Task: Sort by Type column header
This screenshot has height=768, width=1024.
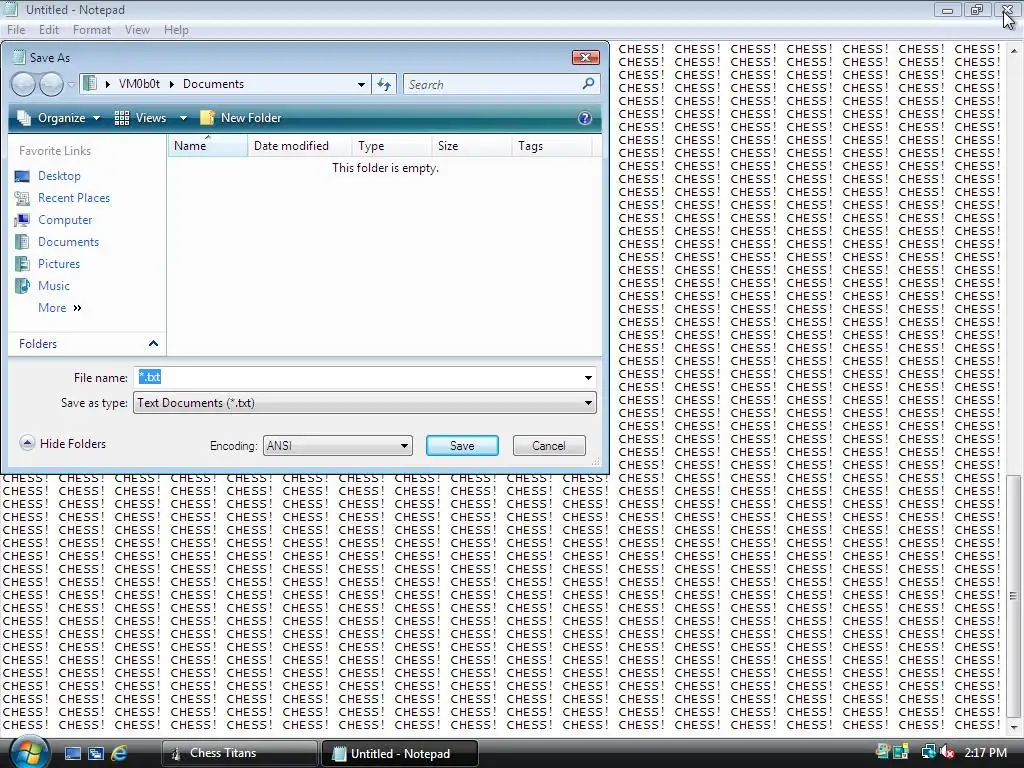Action: point(391,146)
